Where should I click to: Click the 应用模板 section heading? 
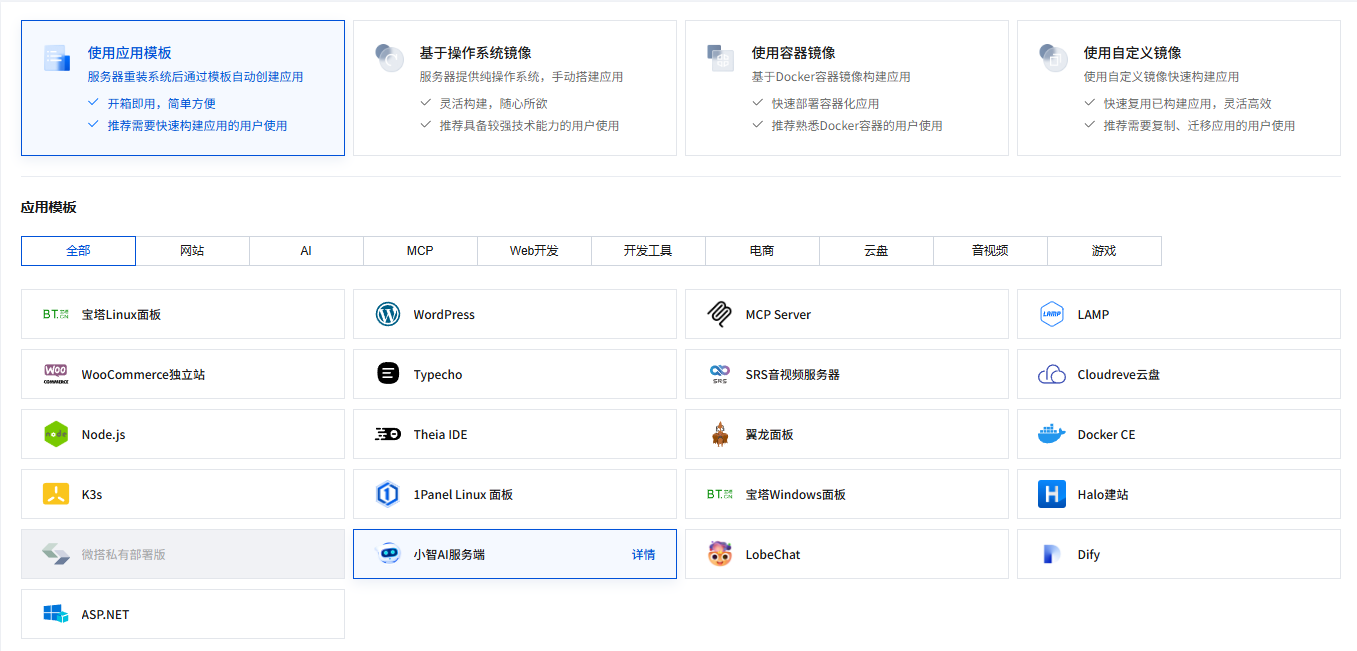click(49, 207)
